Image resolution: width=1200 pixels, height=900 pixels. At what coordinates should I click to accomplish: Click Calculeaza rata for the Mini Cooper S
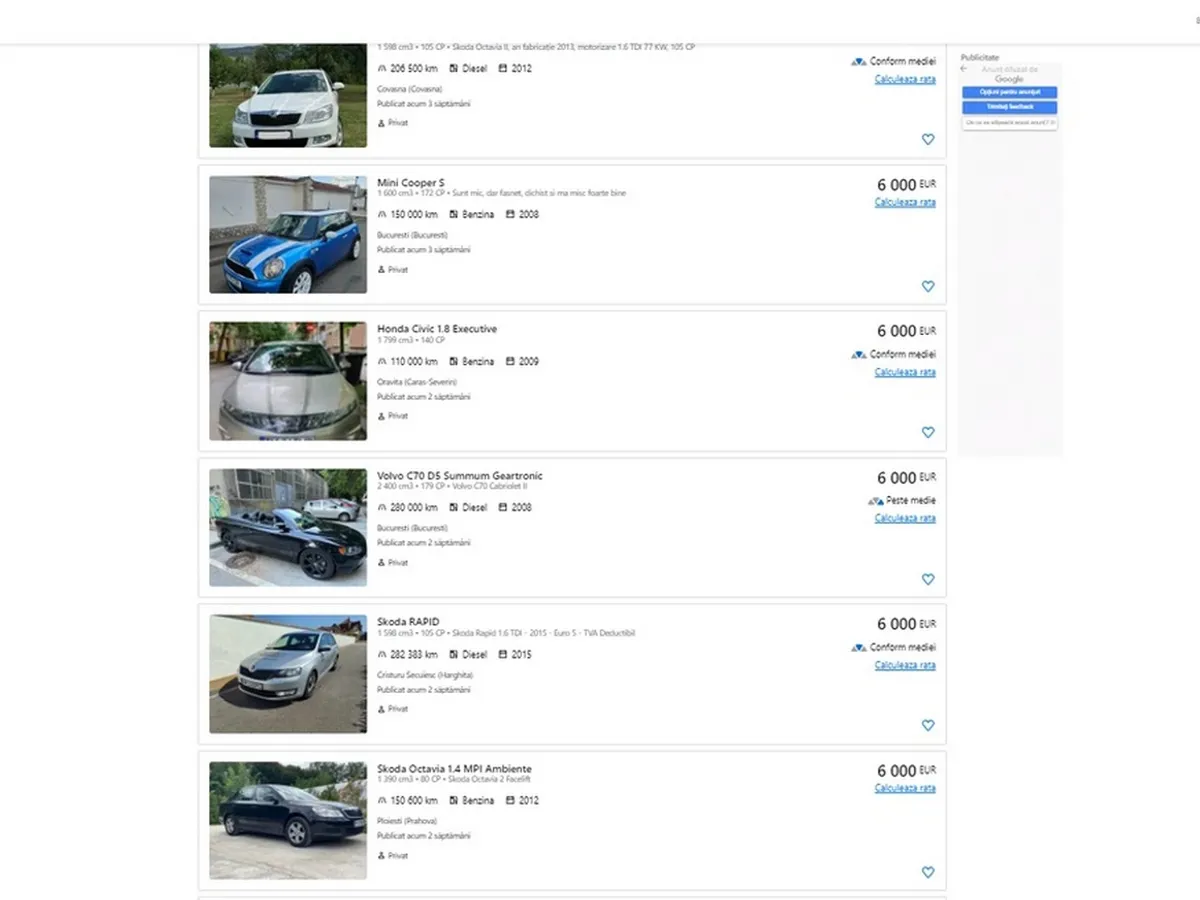(x=905, y=202)
